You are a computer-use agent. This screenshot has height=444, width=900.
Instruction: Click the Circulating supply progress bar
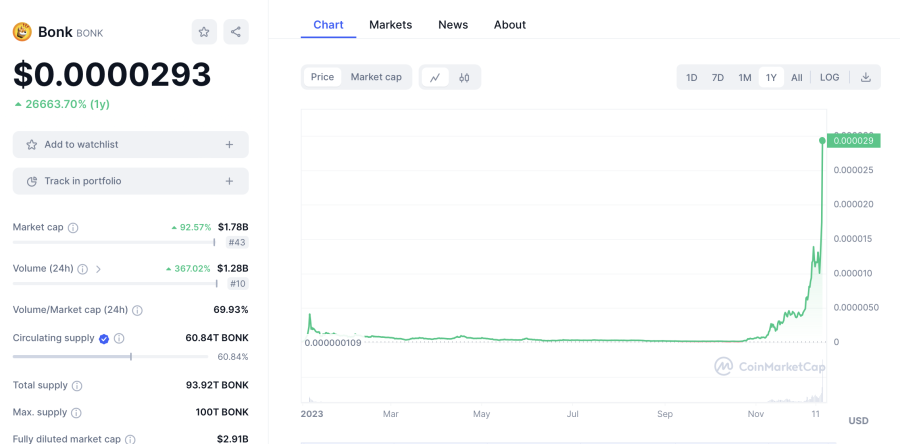(x=110, y=357)
